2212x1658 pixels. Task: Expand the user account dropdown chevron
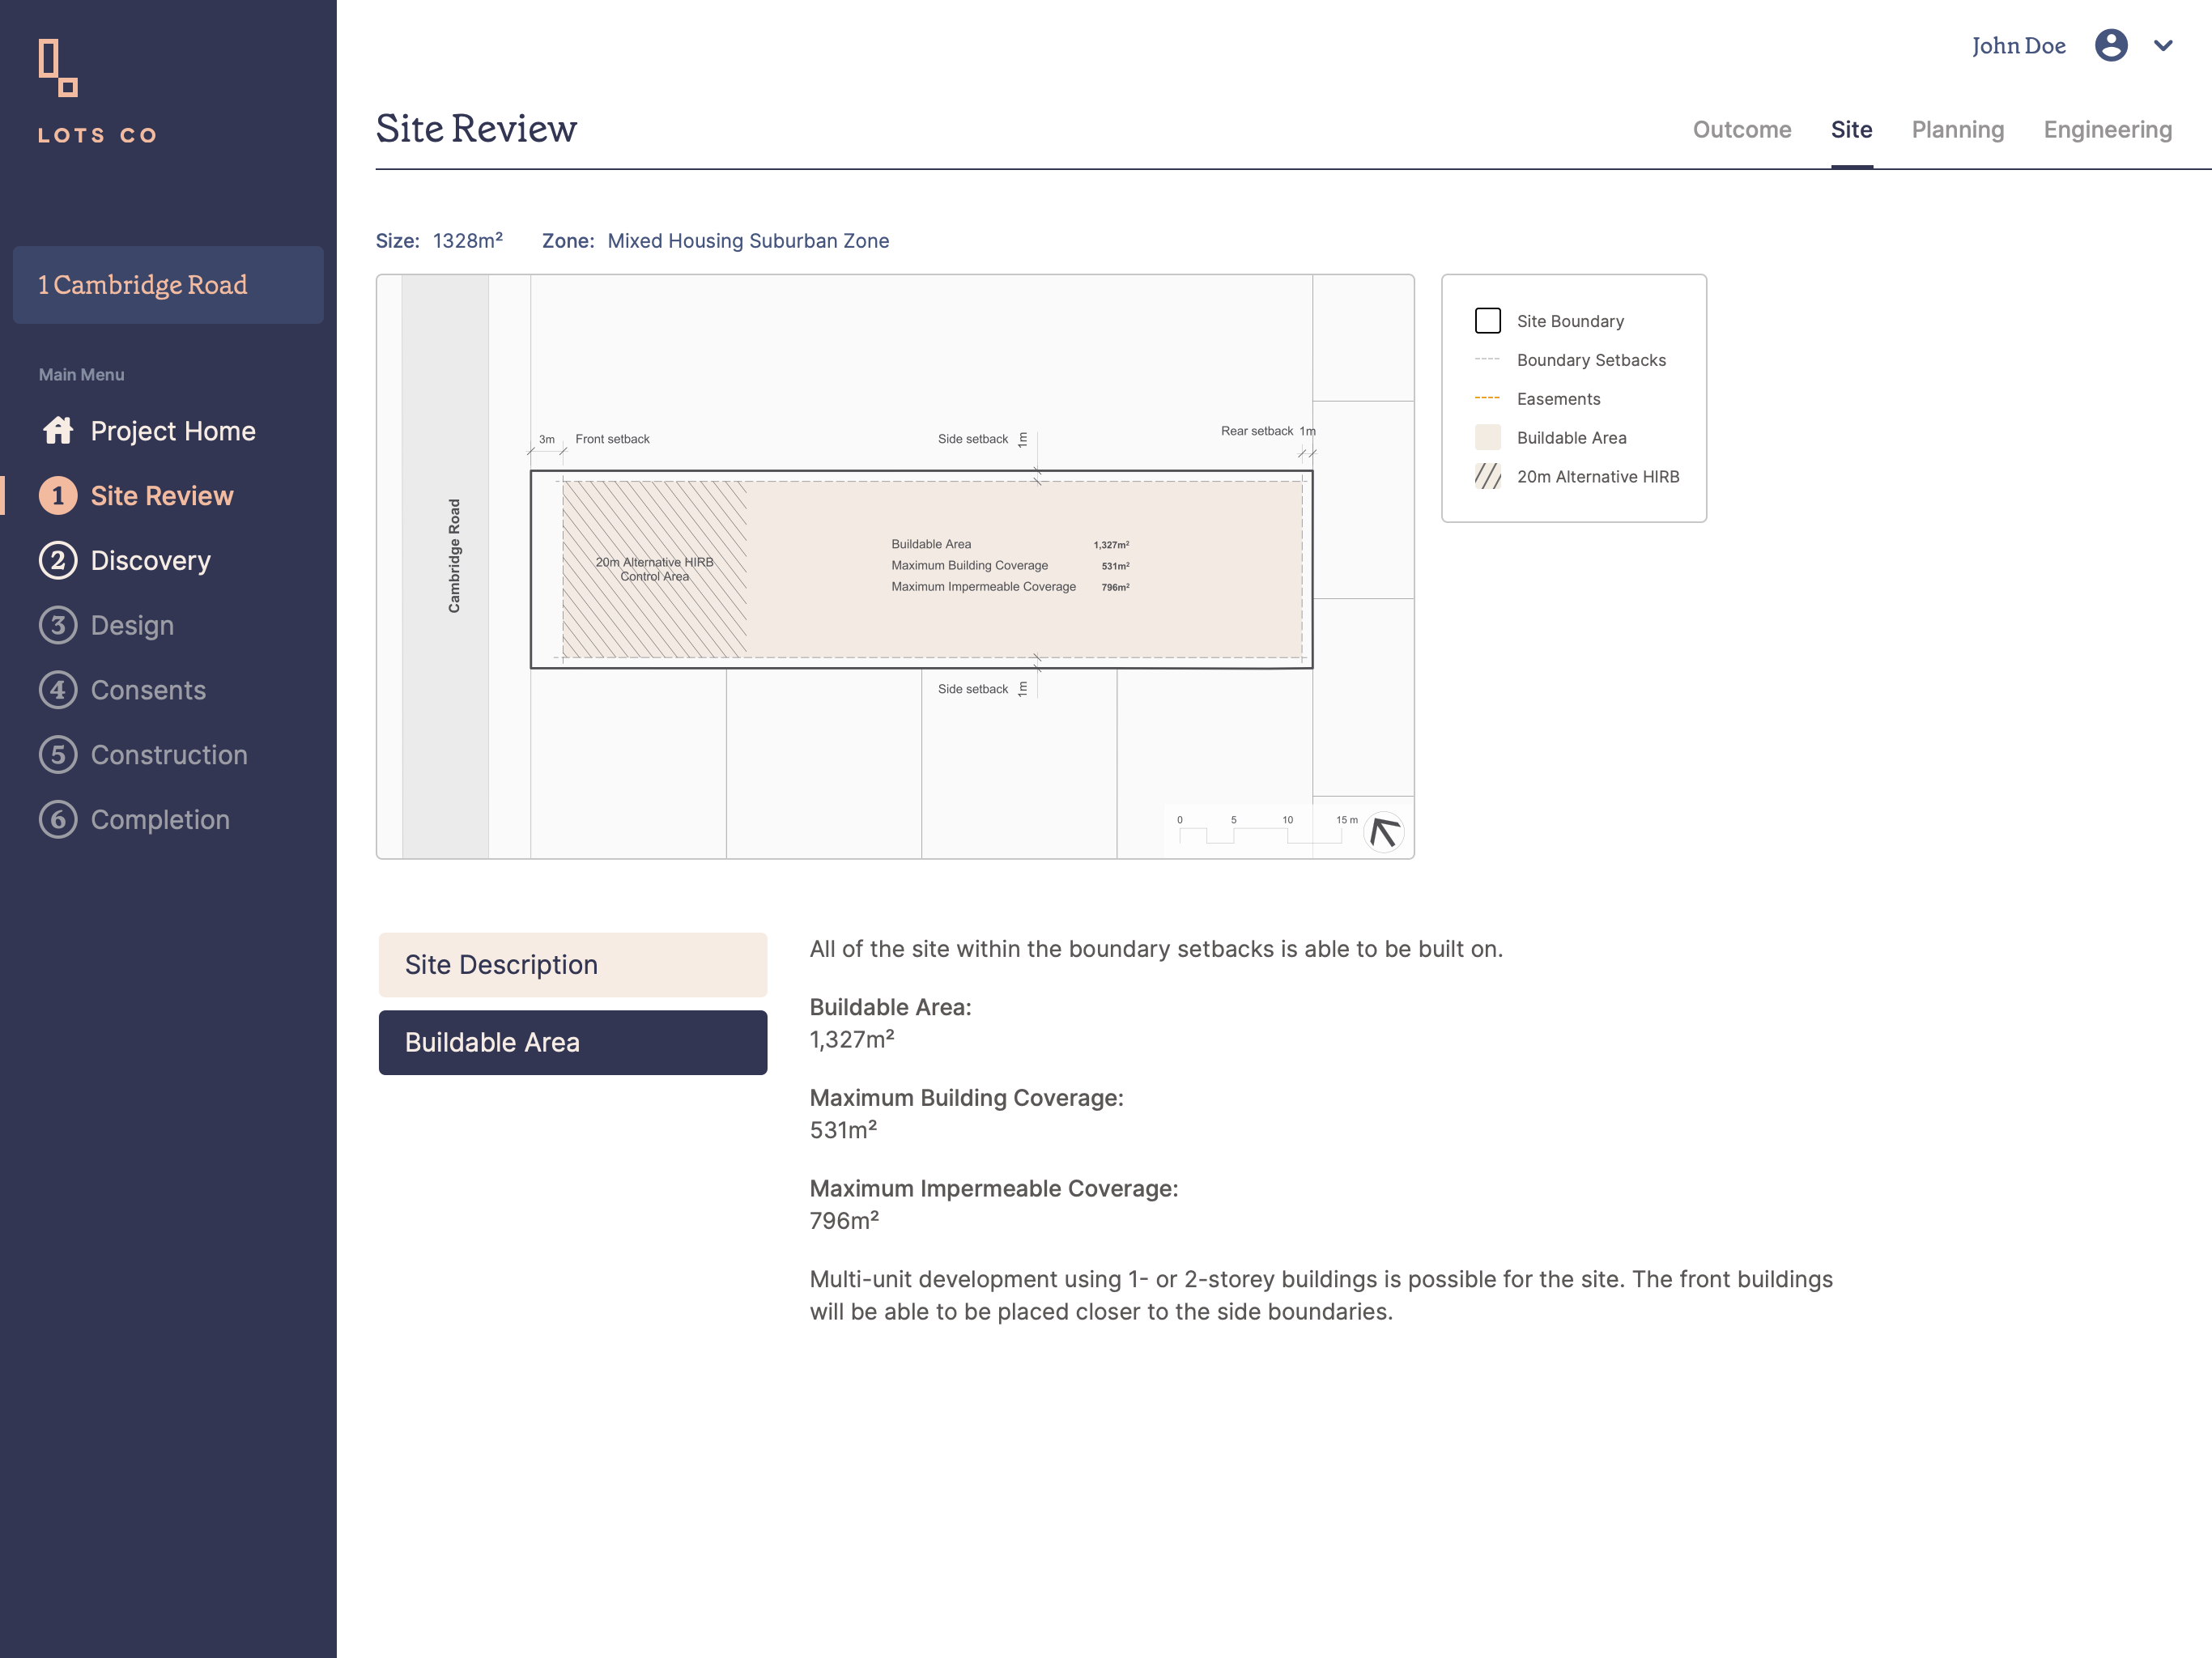(2163, 46)
